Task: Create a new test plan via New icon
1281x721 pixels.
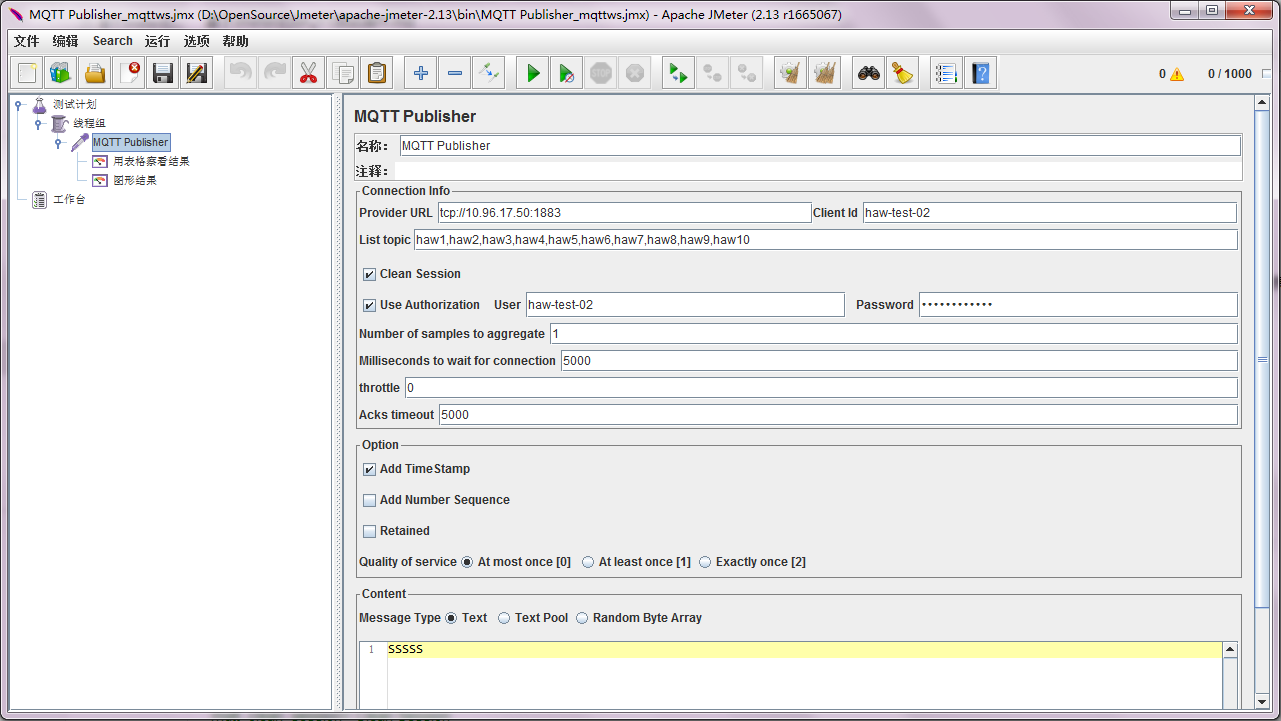Action: pyautogui.click(x=27, y=73)
